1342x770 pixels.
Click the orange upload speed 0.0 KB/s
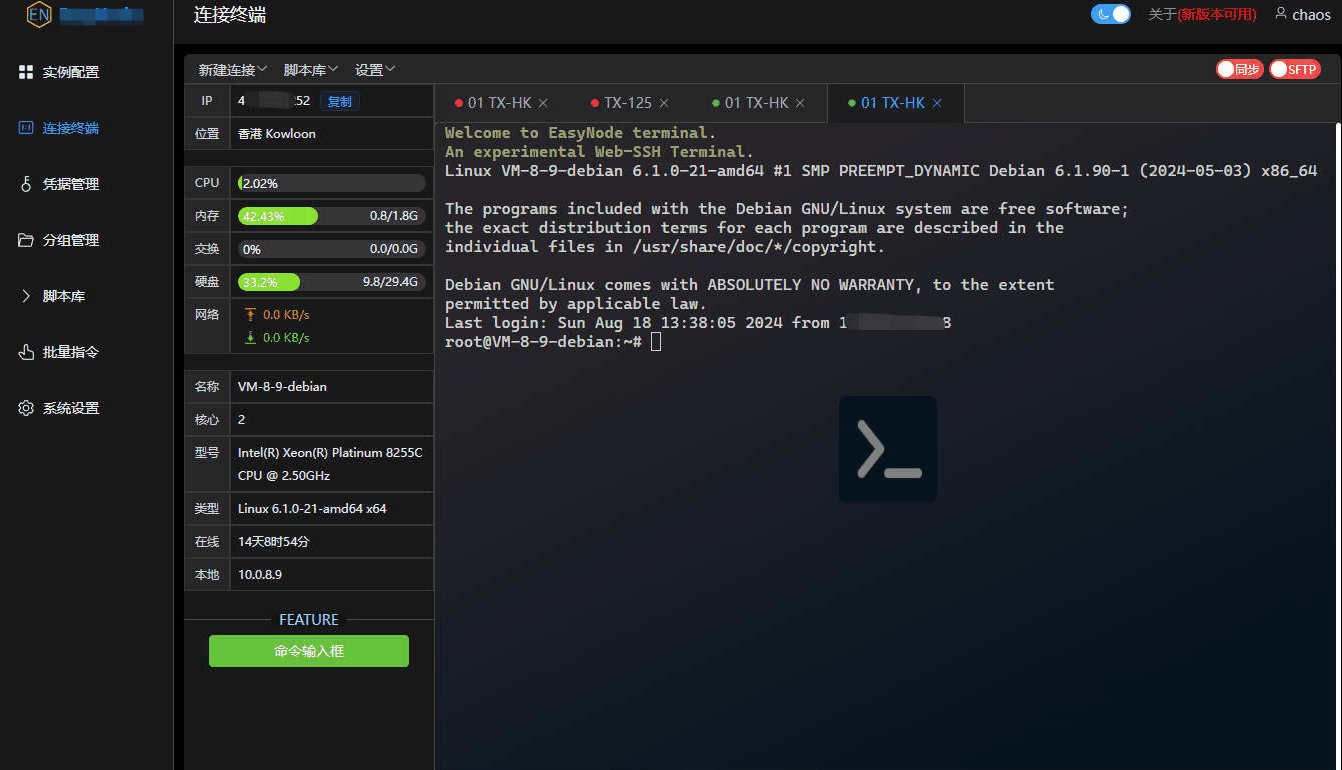[286, 315]
